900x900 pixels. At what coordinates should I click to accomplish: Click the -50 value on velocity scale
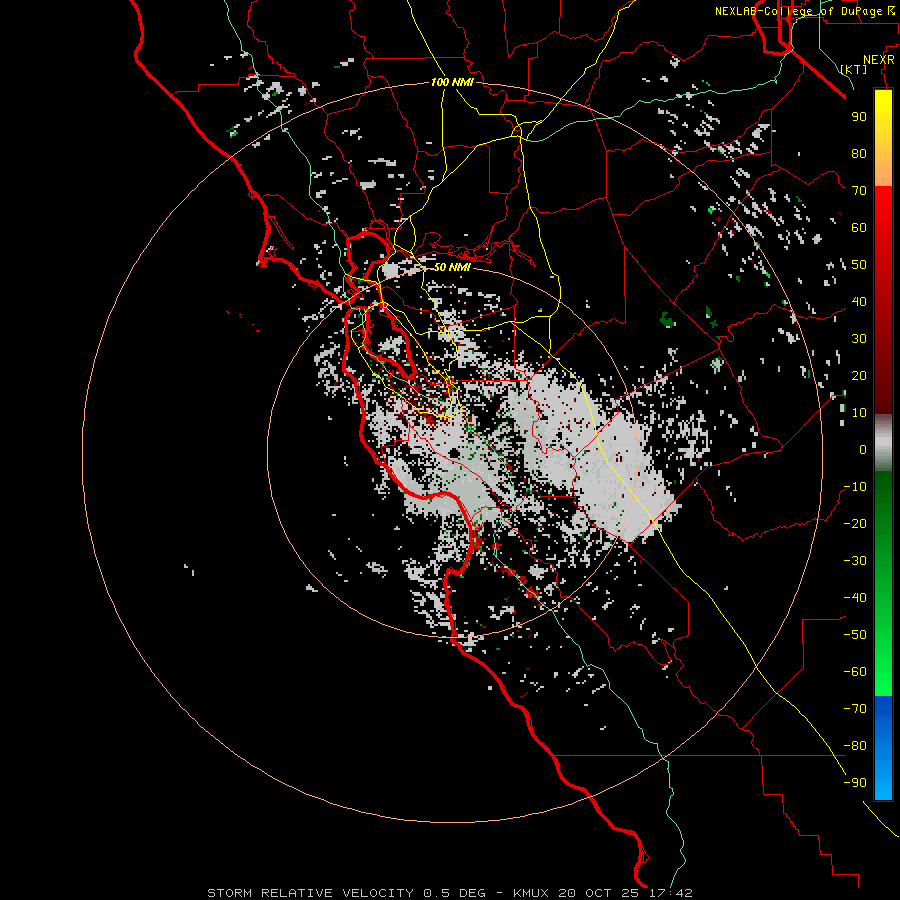click(855, 635)
